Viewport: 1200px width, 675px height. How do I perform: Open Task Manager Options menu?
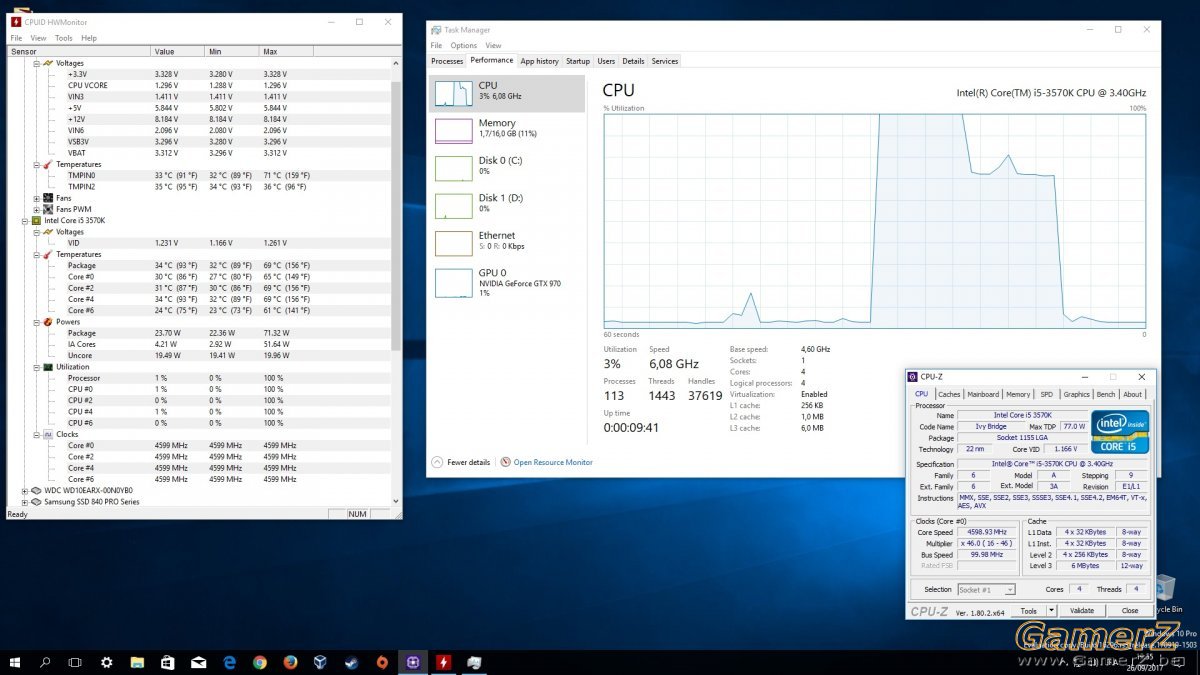[464, 45]
